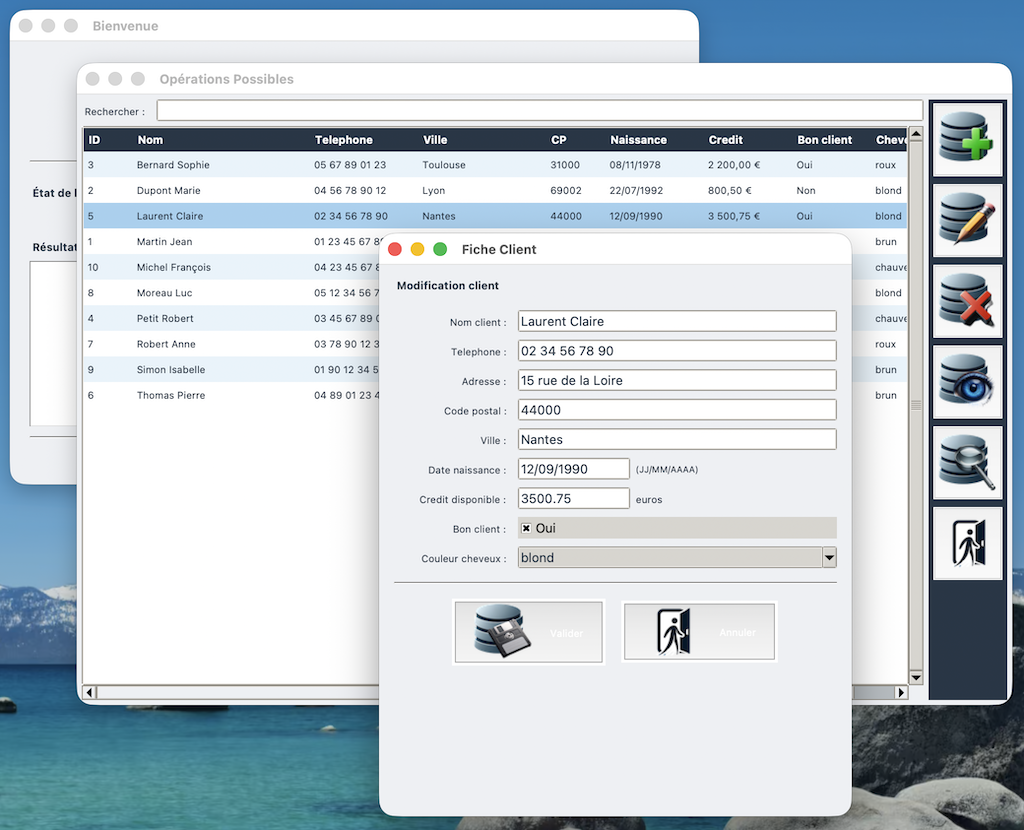Click the Rechercher search field
This screenshot has width=1024, height=830.
(x=539, y=111)
